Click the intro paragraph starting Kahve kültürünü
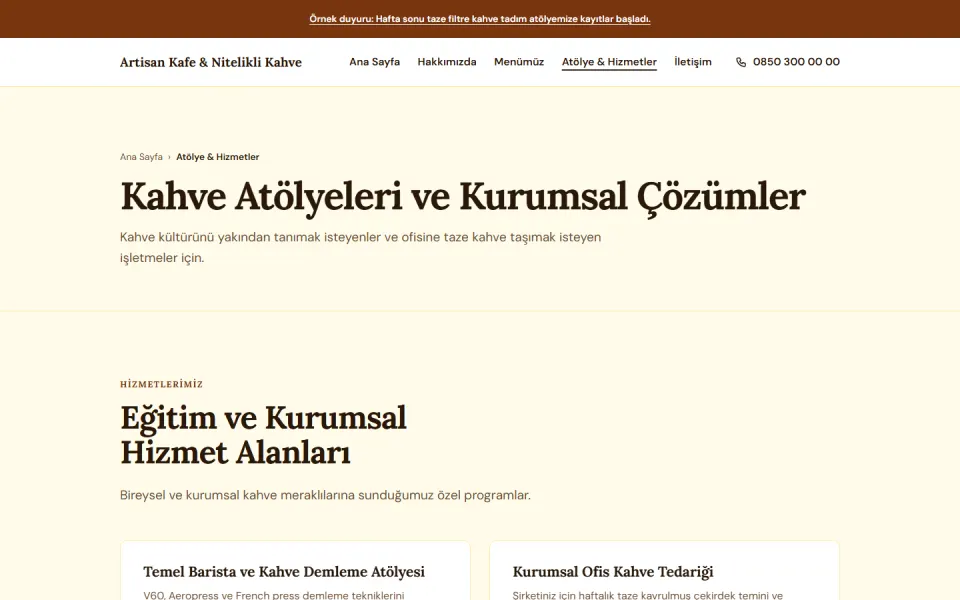Screen dimensions: 960x600 [x=361, y=247]
